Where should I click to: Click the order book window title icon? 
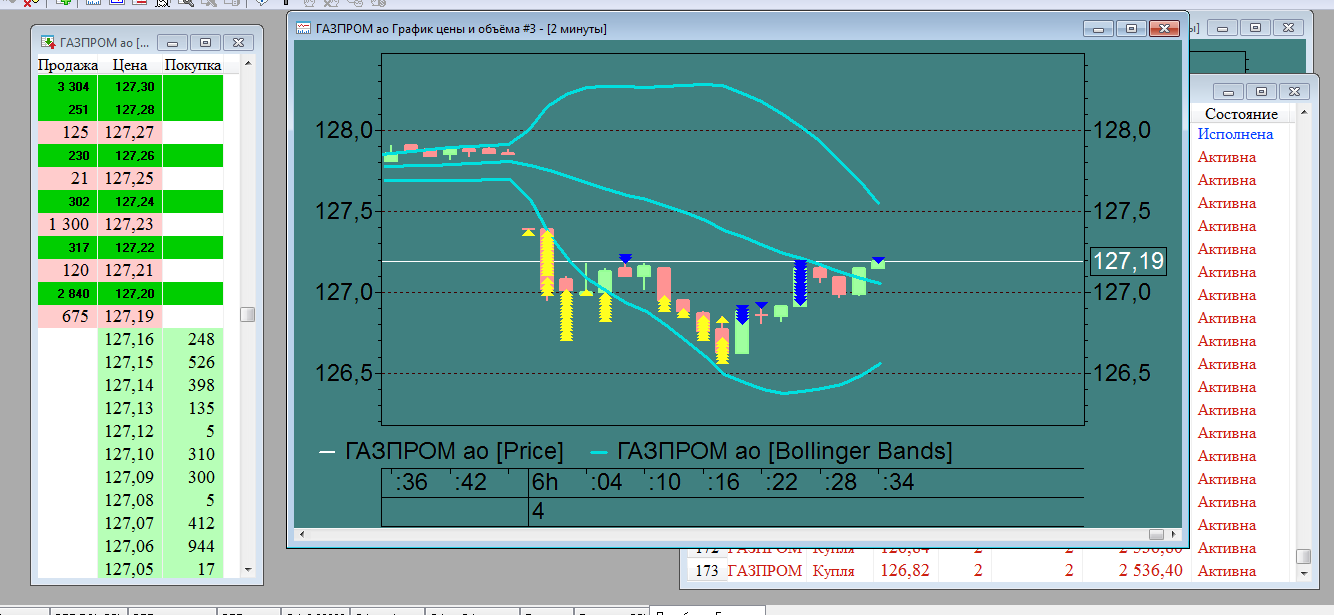click(x=47, y=42)
